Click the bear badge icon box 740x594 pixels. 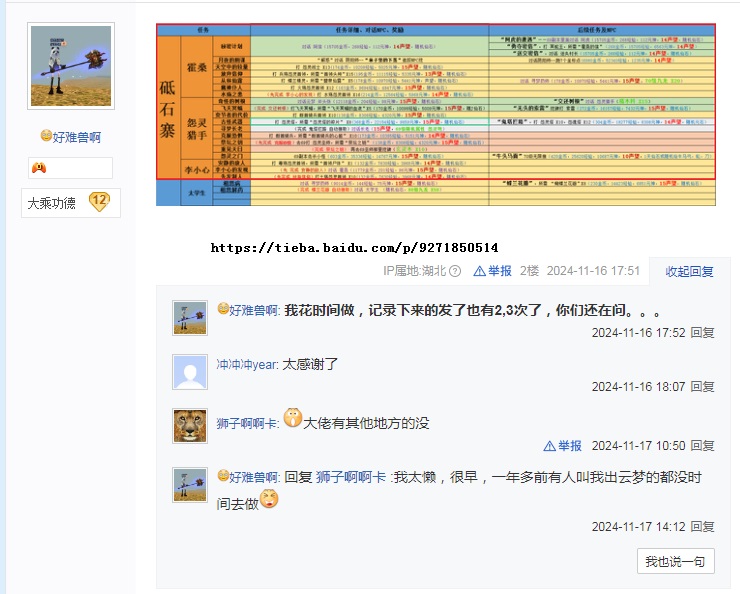pyautogui.click(x=70, y=168)
